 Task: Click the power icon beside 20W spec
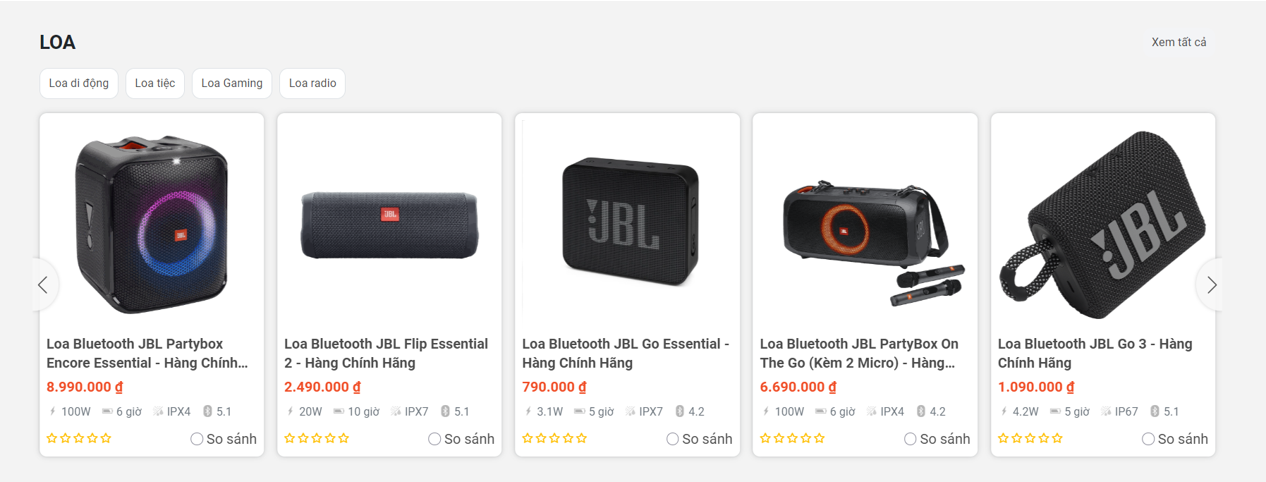point(291,411)
